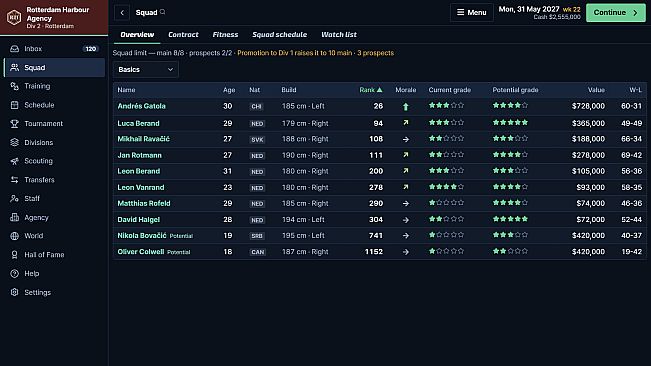Viewport: 651px width, 366px height.
Task: Click the 60-31 W-L record
Action: pyautogui.click(x=631, y=106)
